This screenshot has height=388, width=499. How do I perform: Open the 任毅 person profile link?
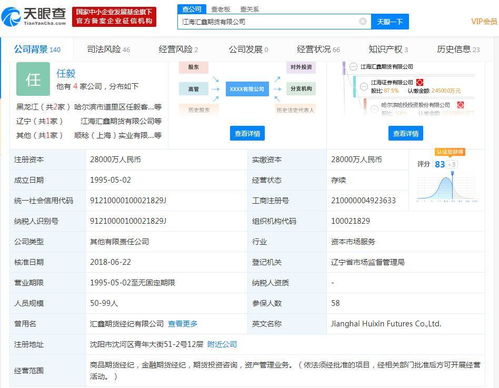point(66,73)
